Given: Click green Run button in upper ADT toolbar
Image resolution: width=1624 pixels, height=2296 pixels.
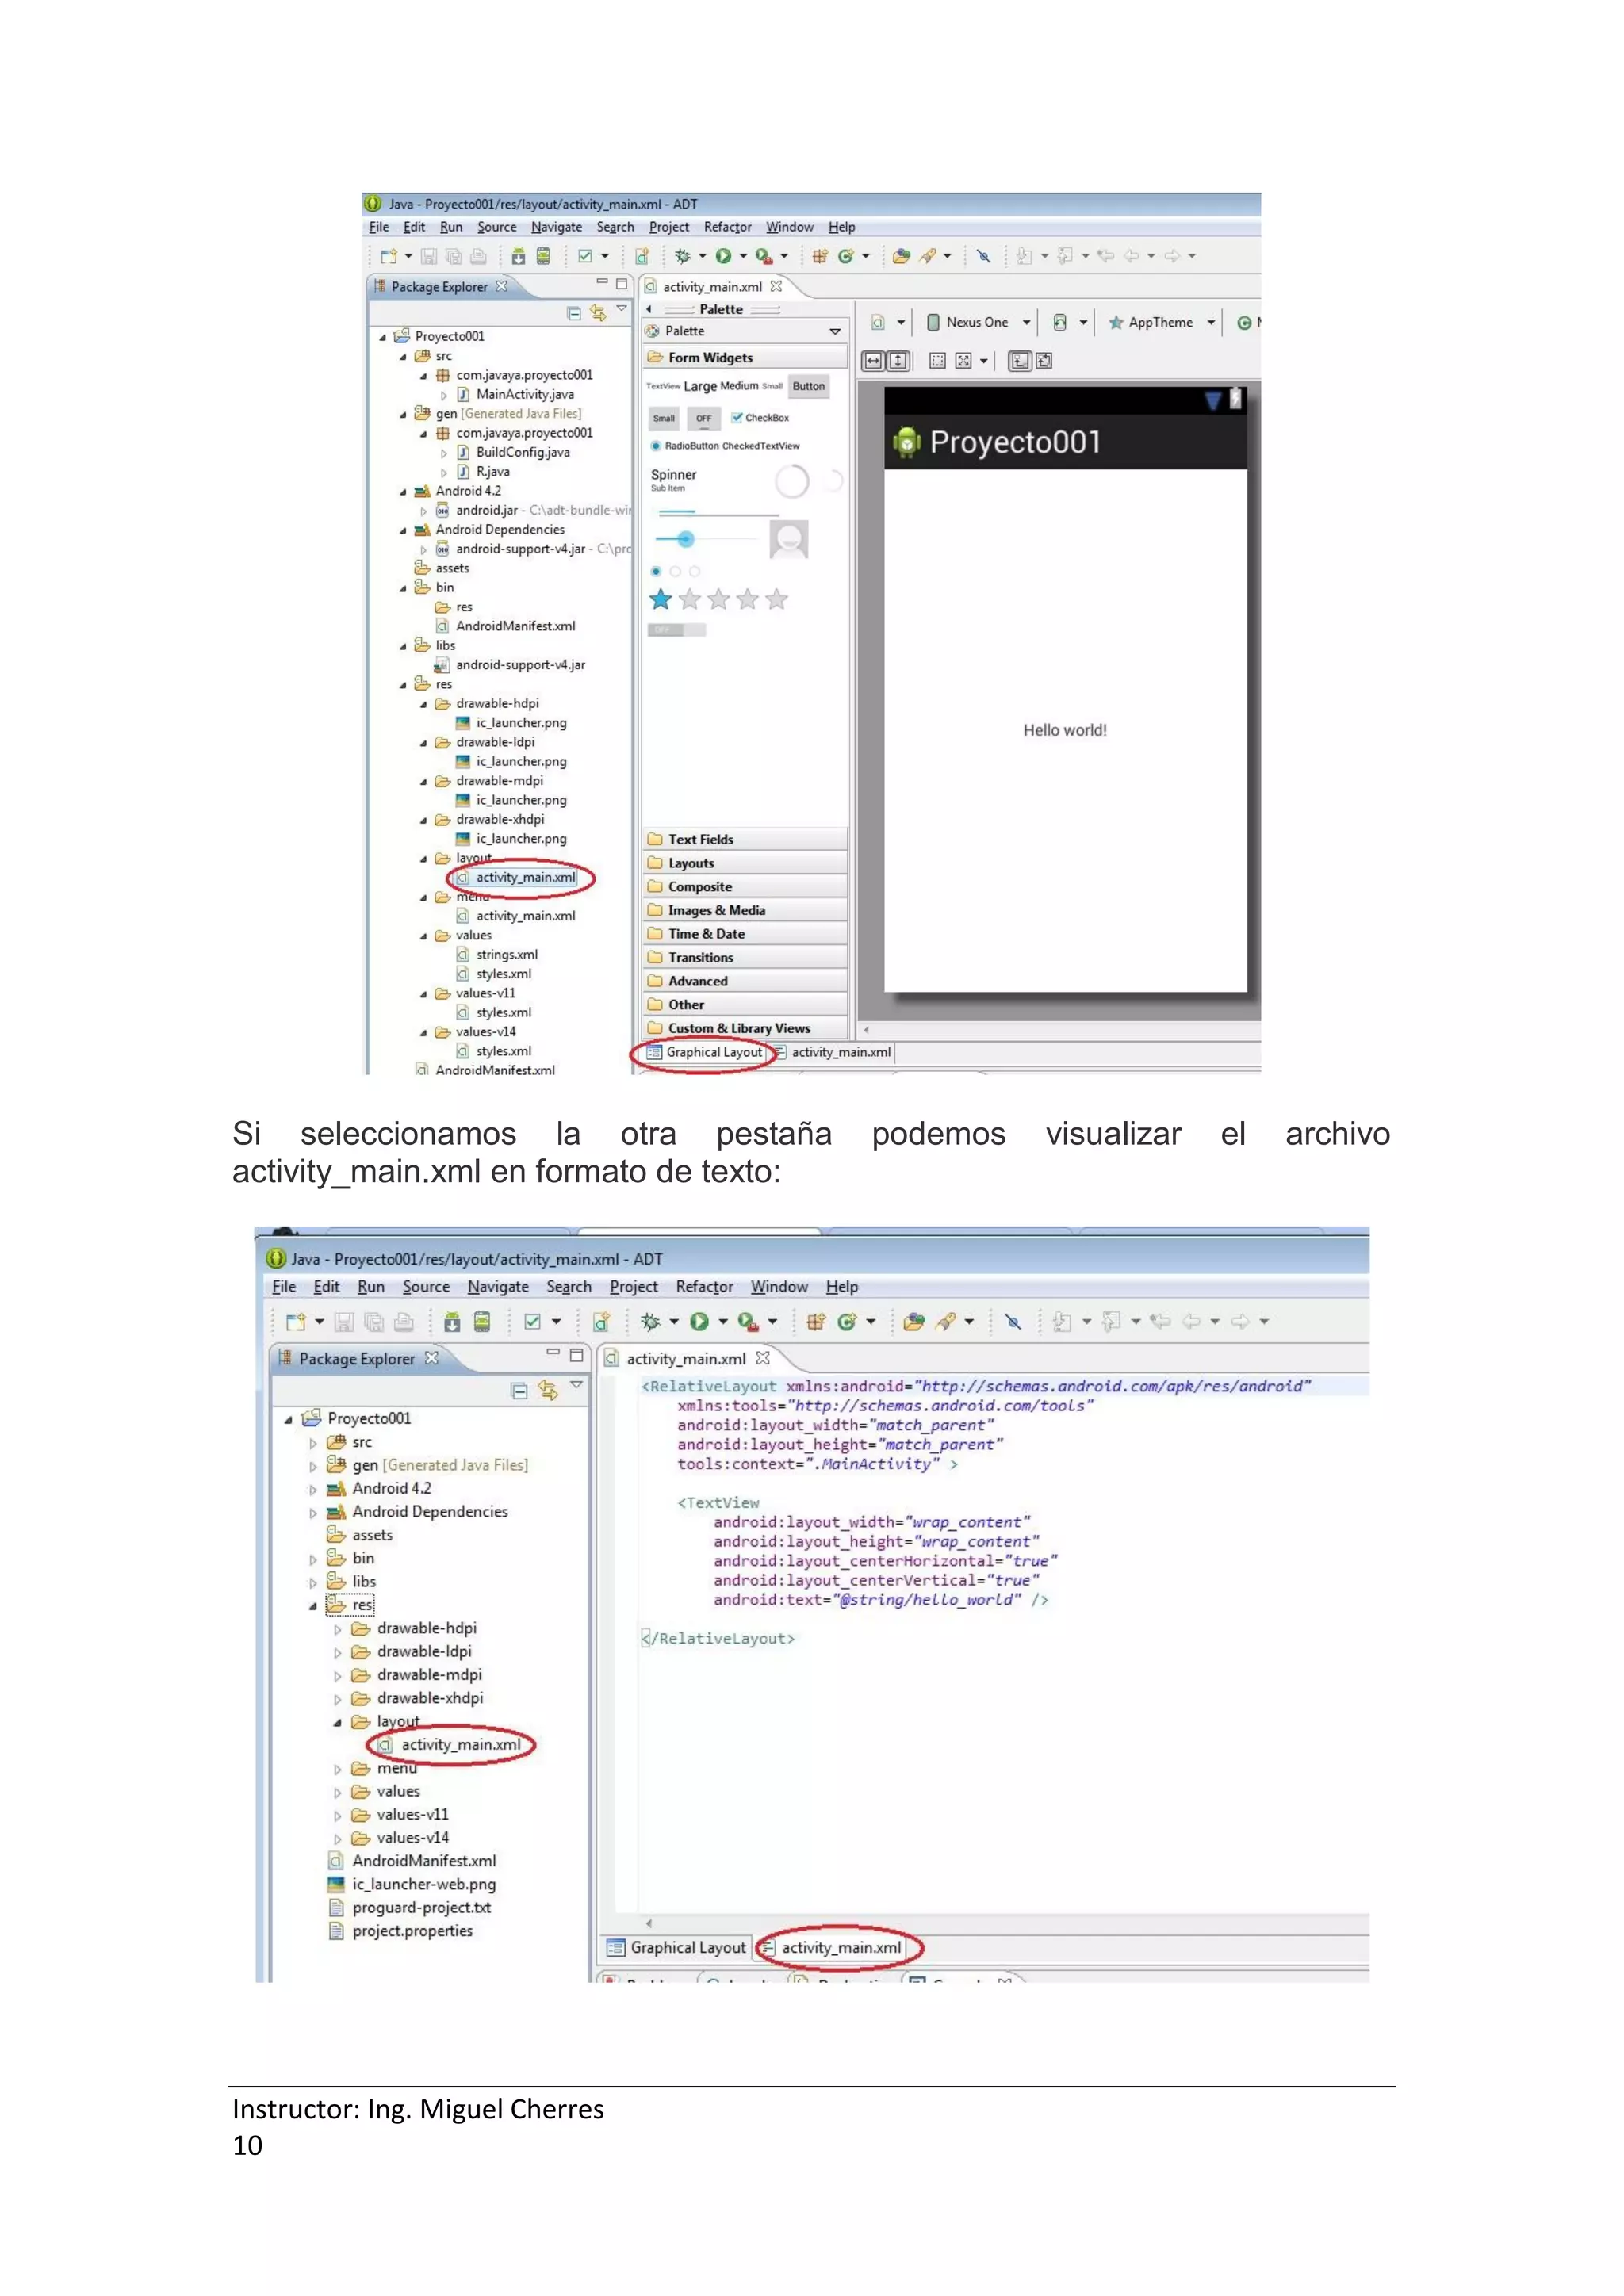Looking at the screenshot, I should point(723,257).
